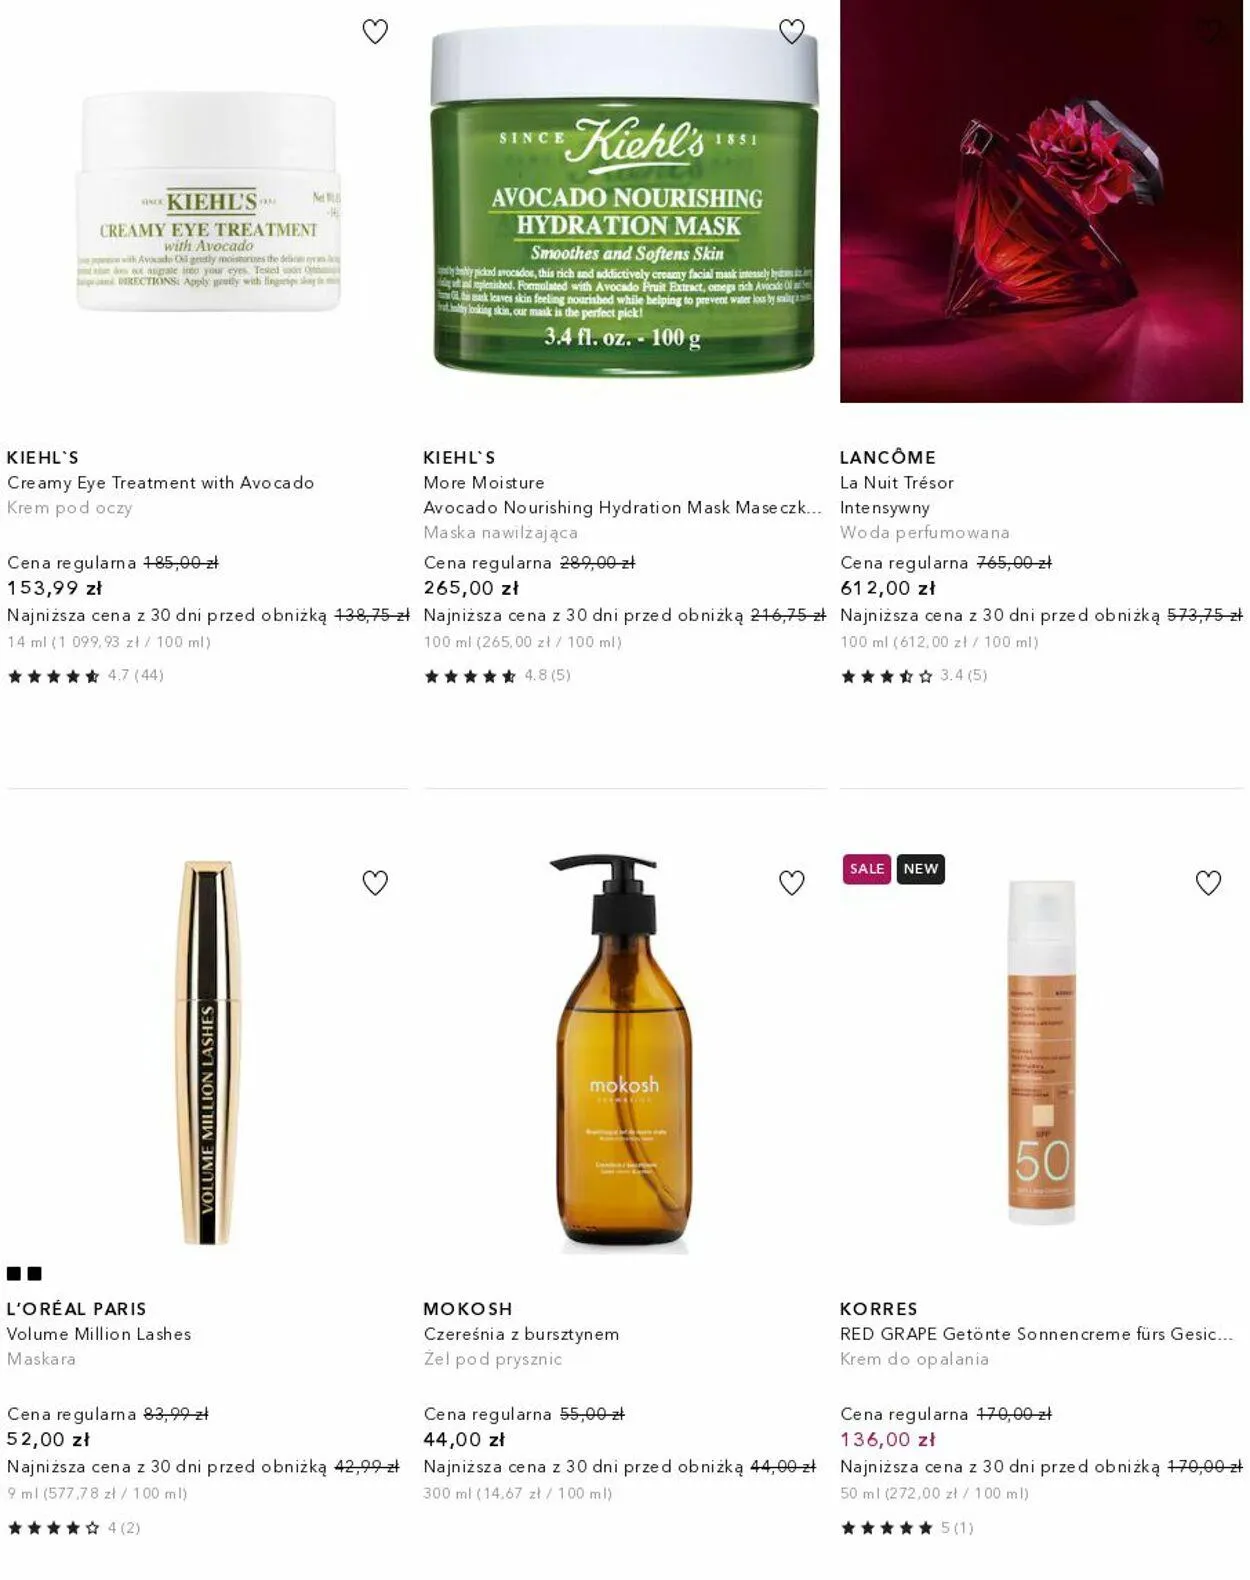Screen dimensions: 1250x1580
Task: Open La Nuit Trésor product link
Action: click(x=897, y=483)
